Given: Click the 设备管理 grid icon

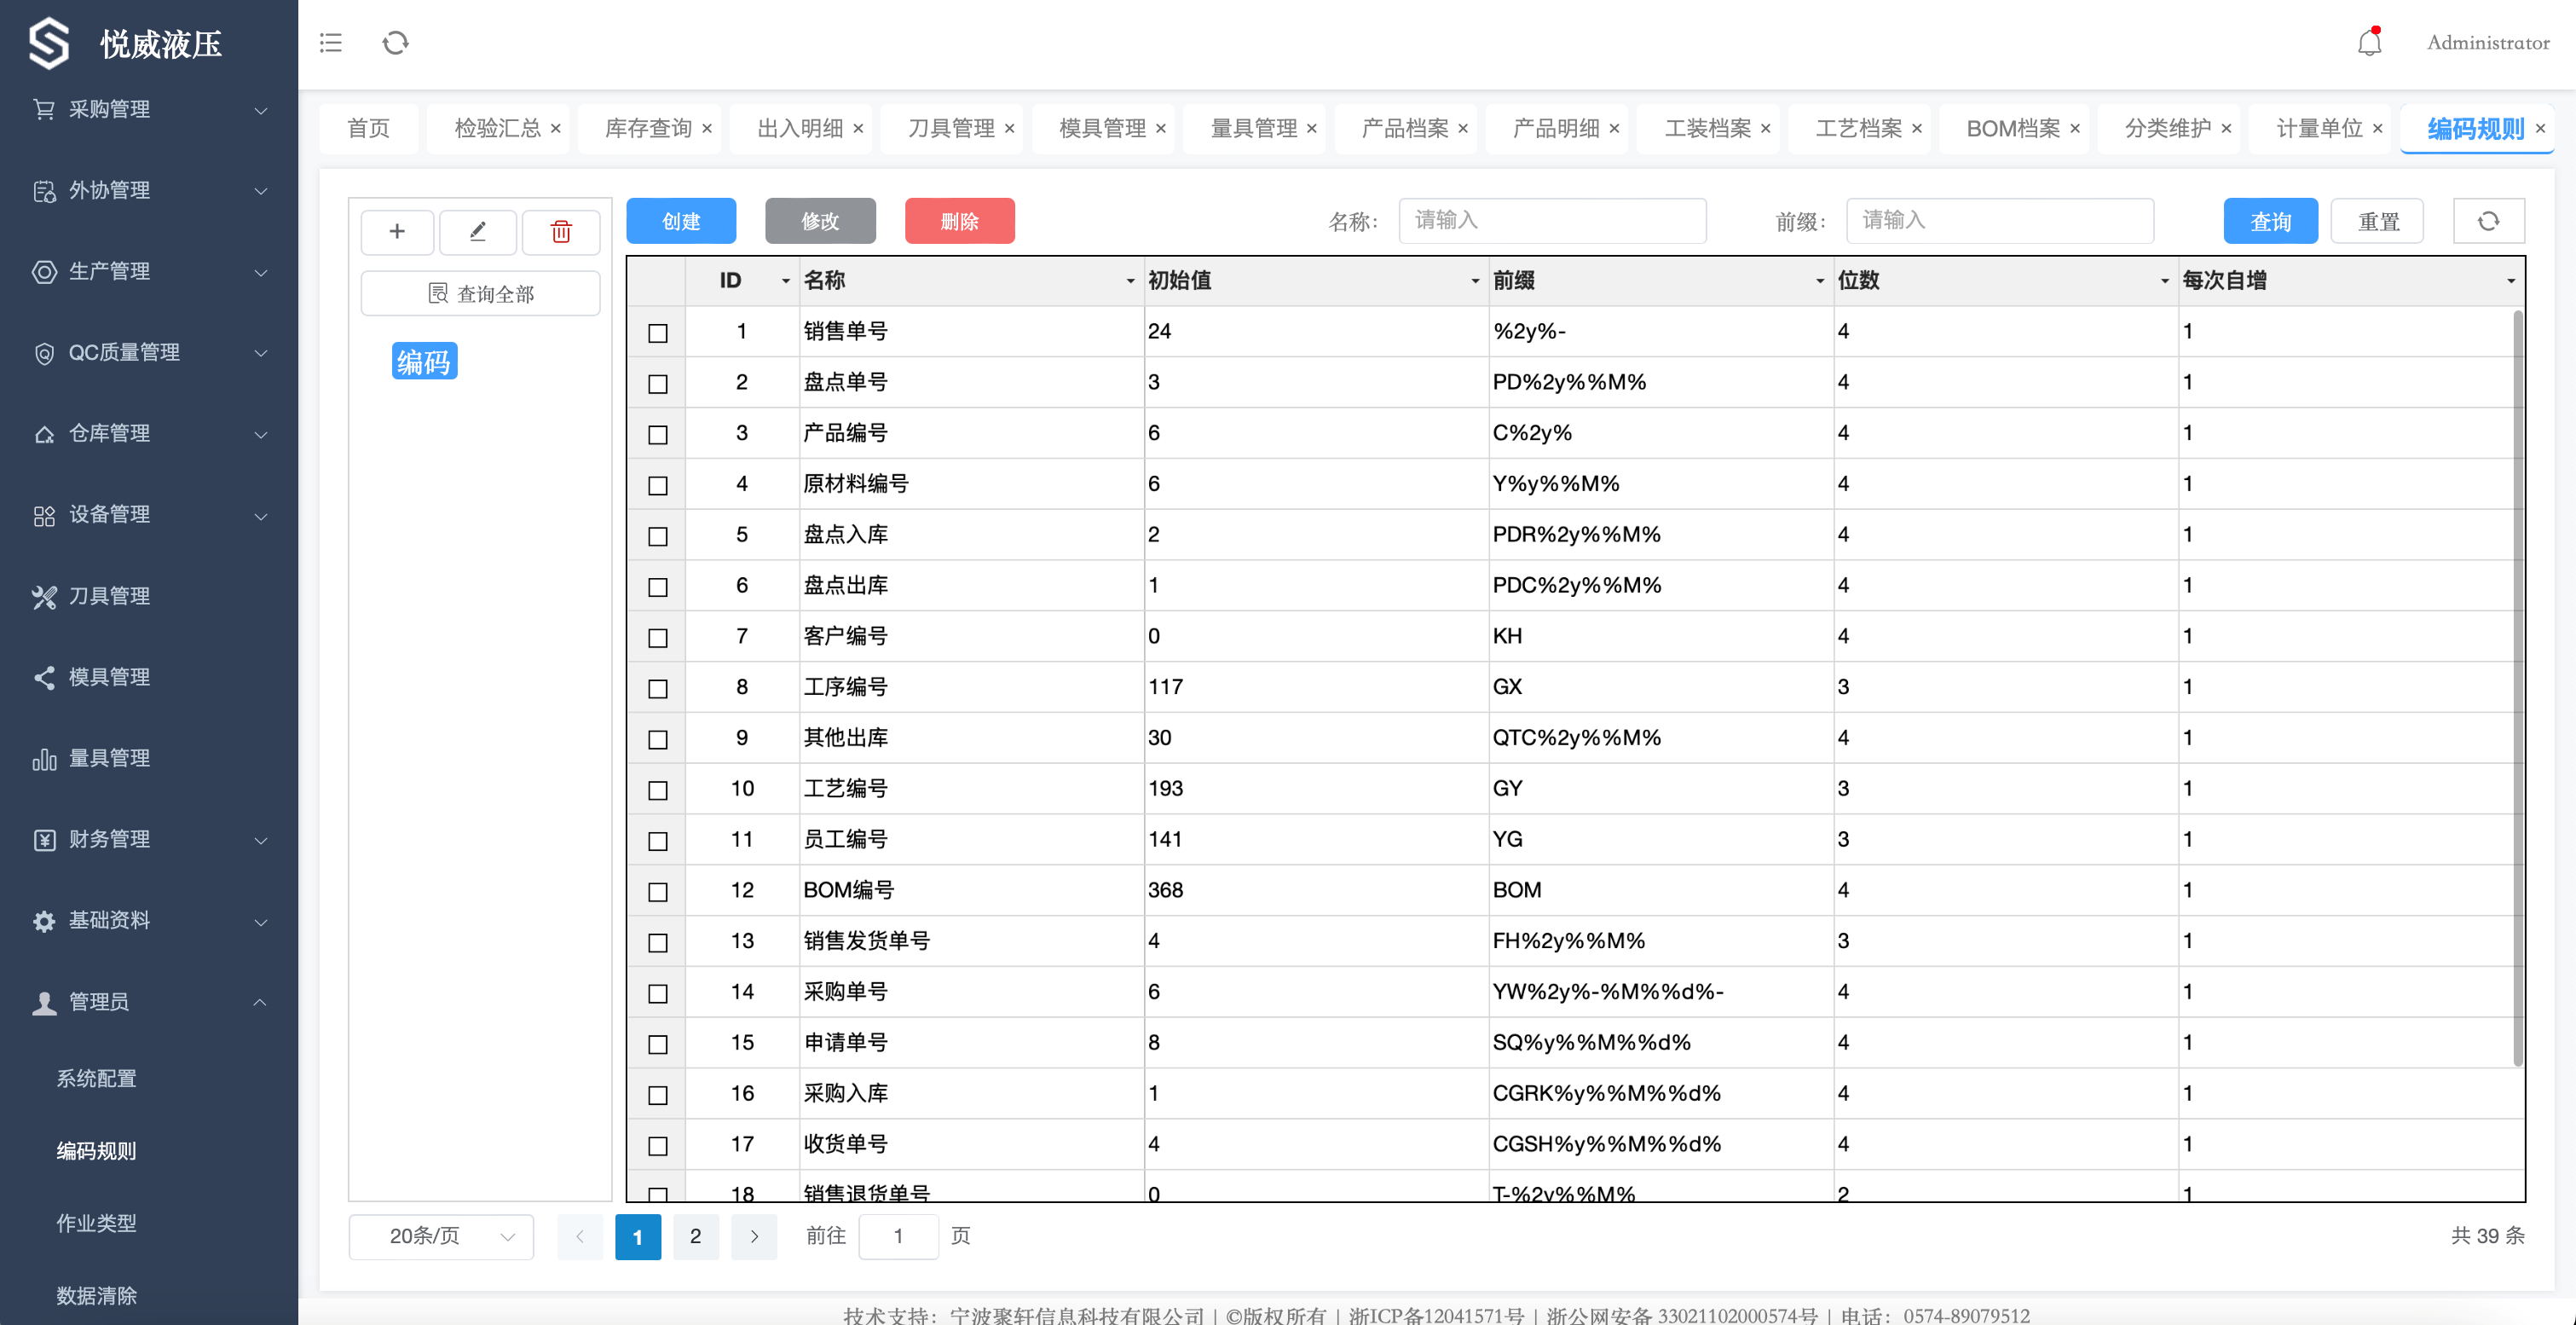Looking at the screenshot, I should tap(44, 515).
